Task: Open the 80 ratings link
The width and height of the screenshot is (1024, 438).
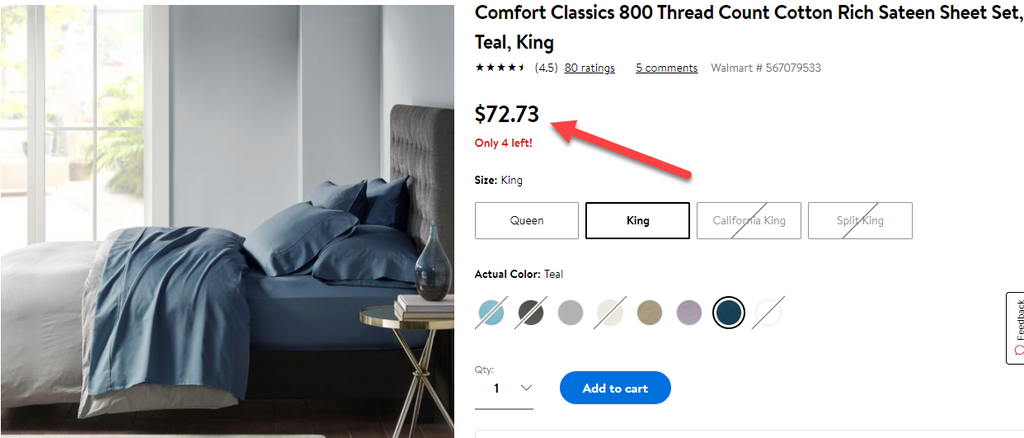Action: pos(590,68)
